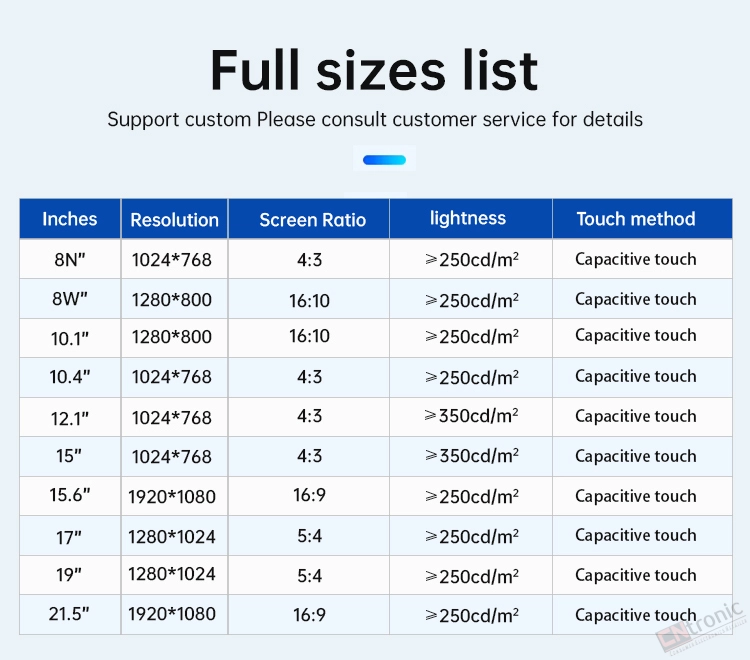Click the 15.6" size cell
The width and height of the screenshot is (750, 660).
coord(70,495)
